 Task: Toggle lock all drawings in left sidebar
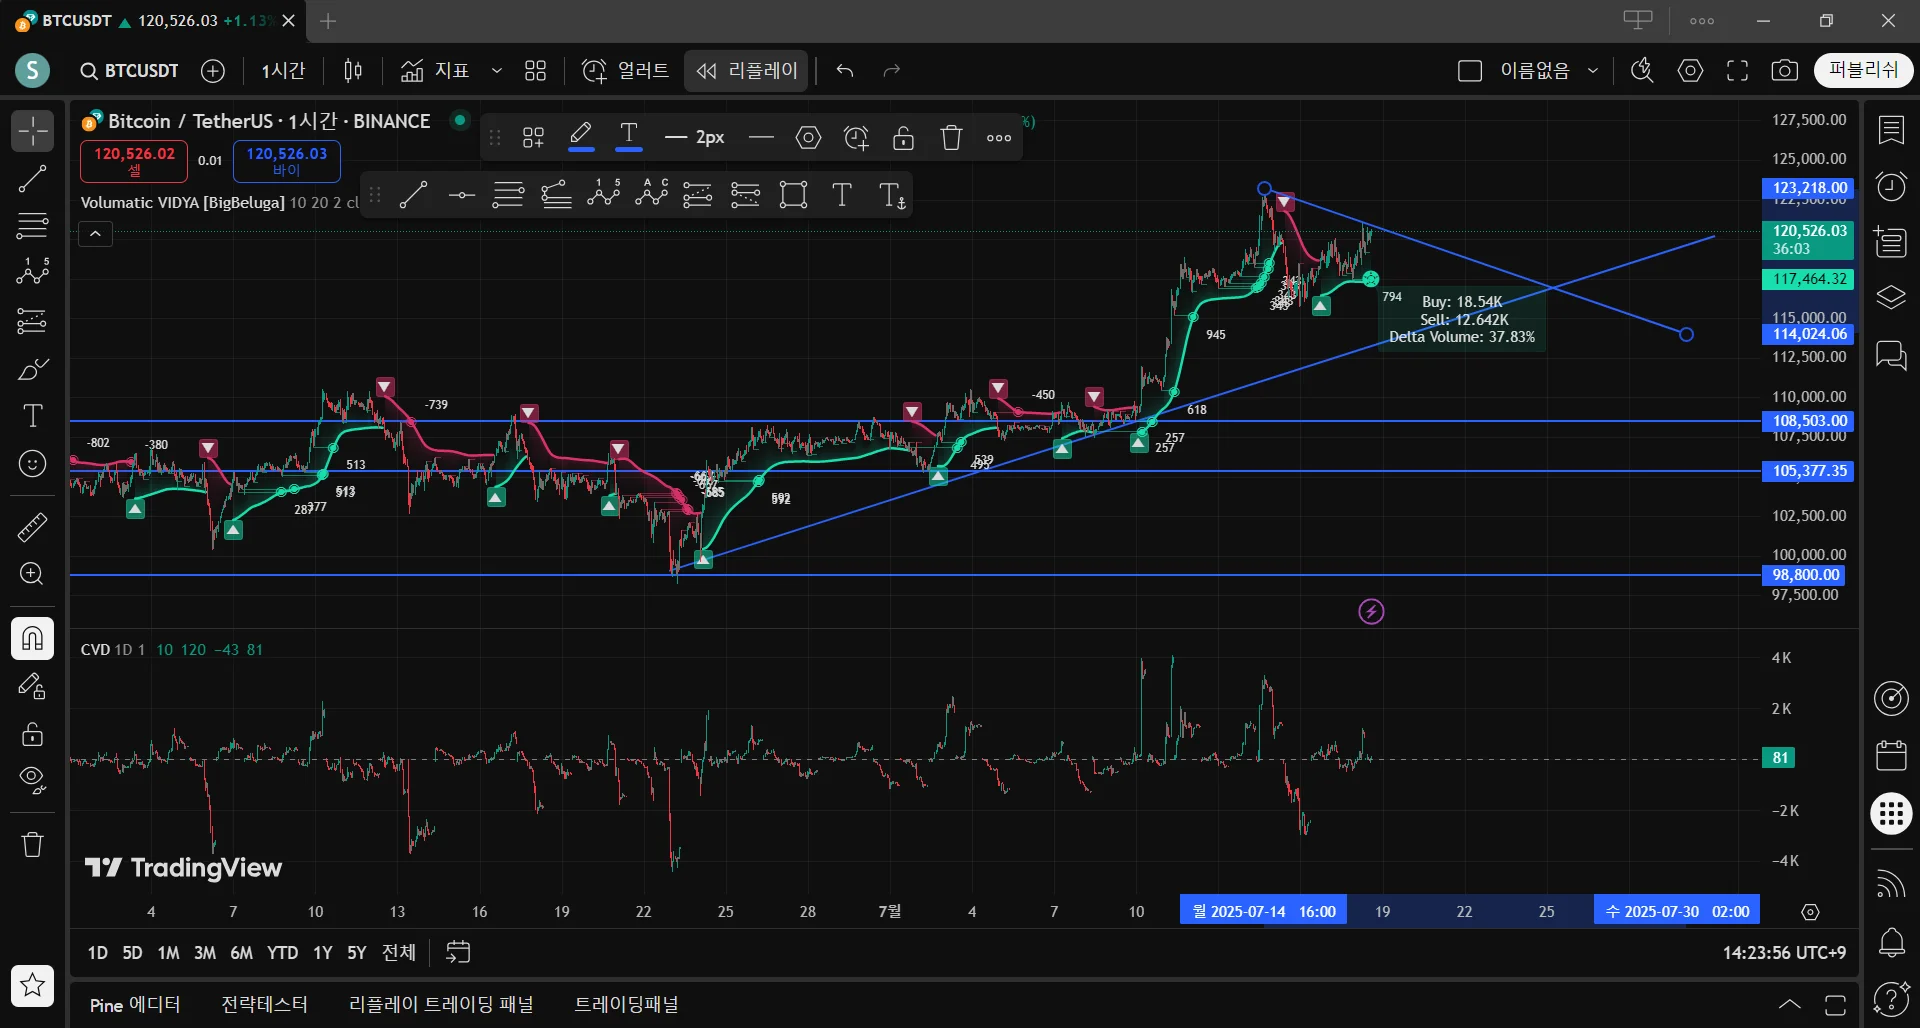pyautogui.click(x=32, y=734)
